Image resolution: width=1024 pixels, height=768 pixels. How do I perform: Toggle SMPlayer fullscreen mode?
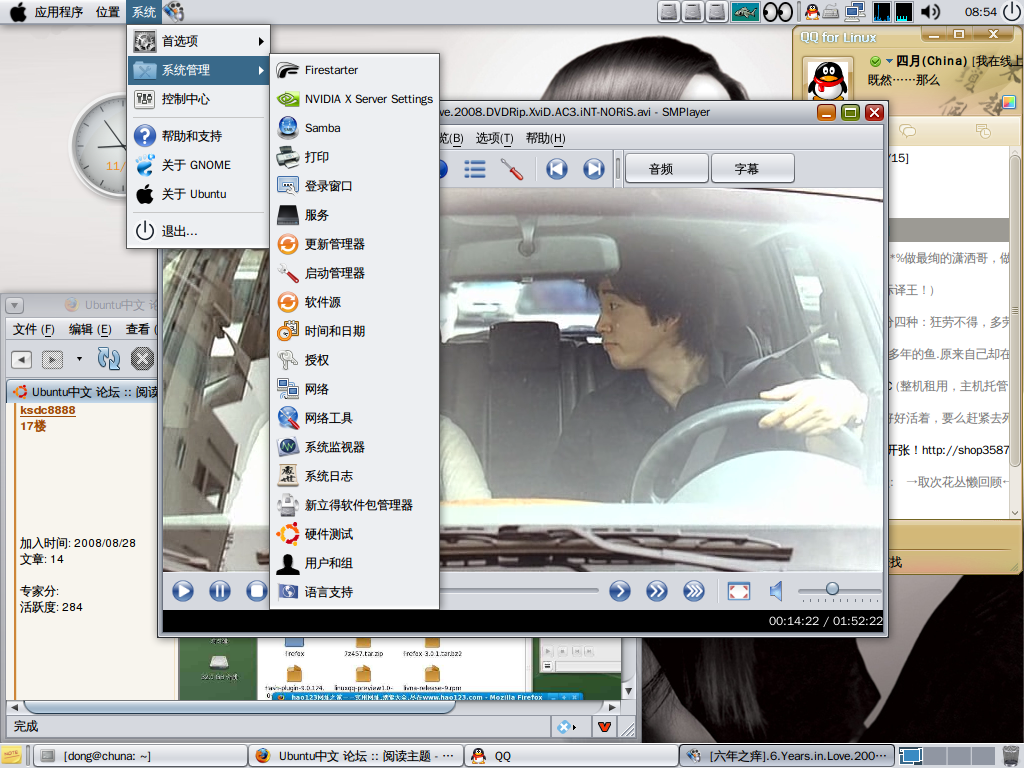[x=739, y=592]
